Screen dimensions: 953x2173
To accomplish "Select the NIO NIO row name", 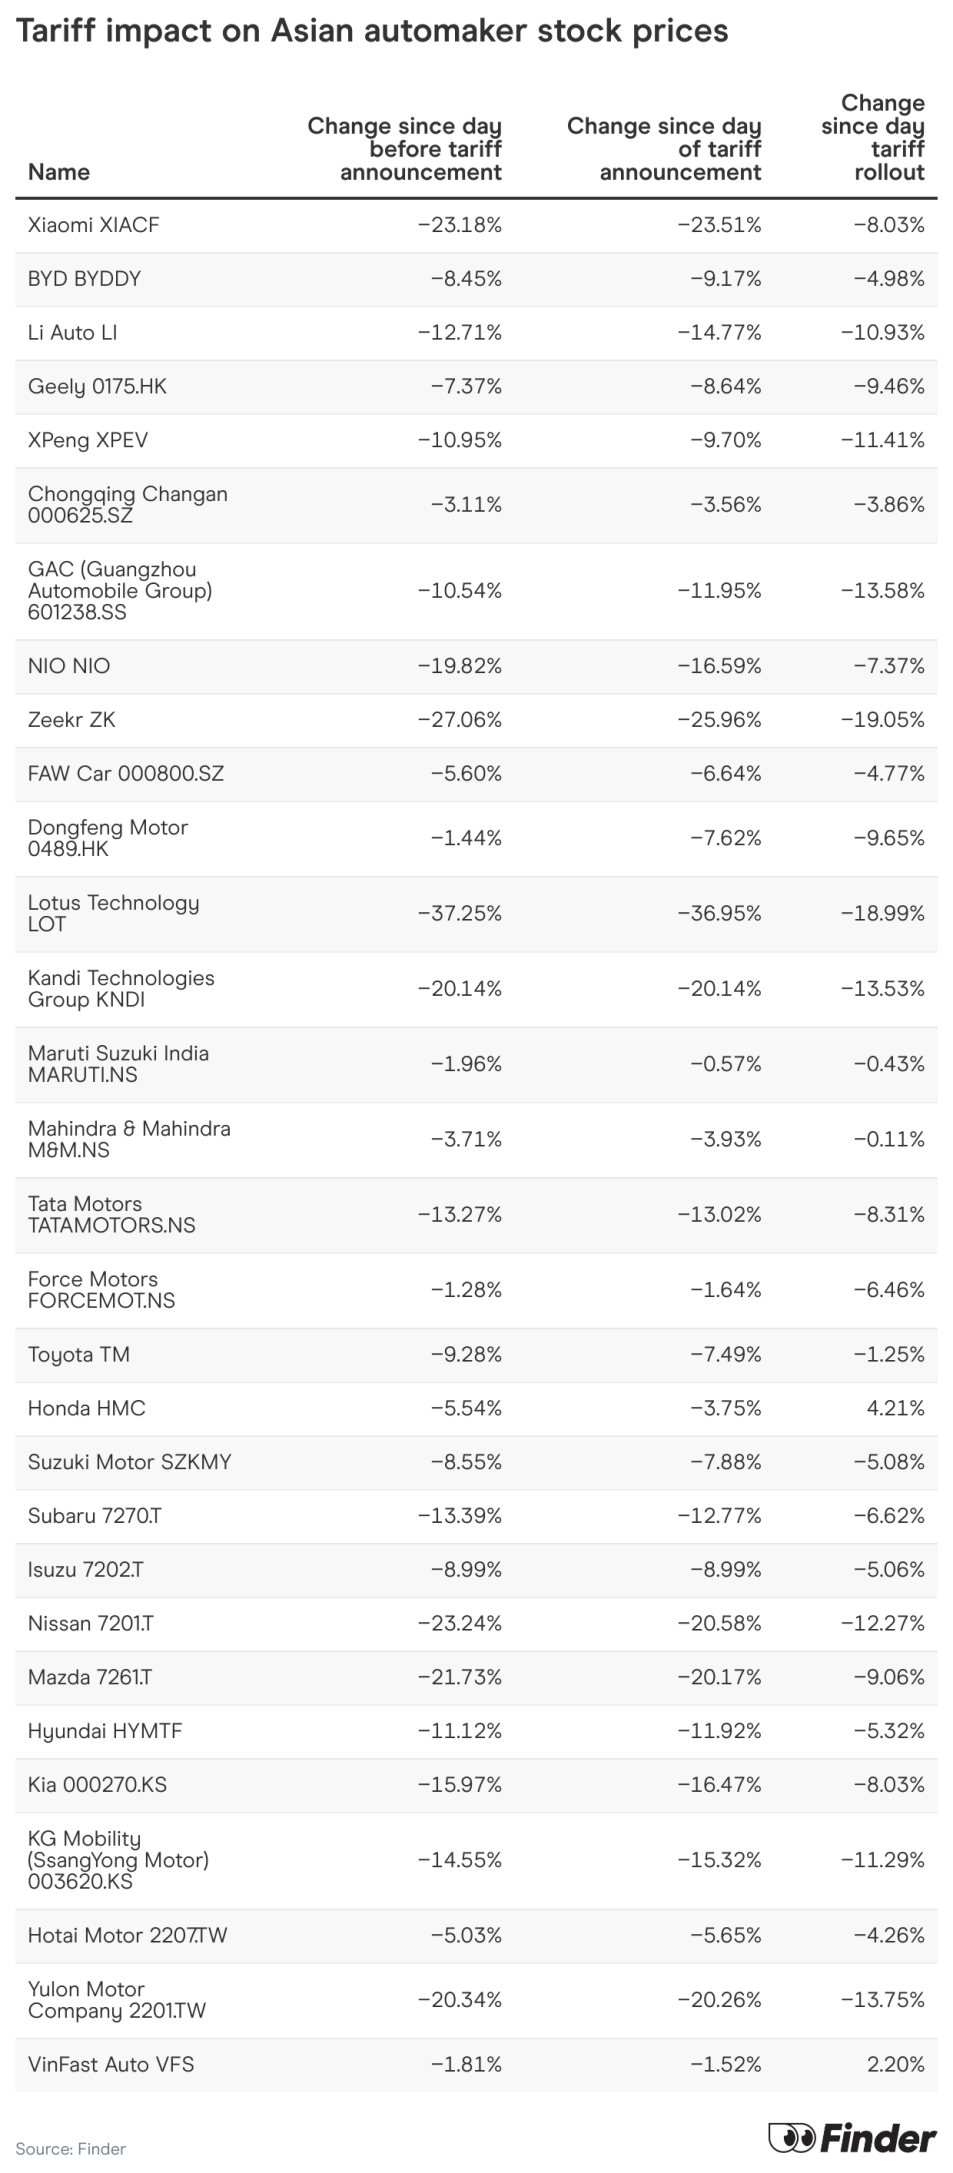I will [69, 666].
